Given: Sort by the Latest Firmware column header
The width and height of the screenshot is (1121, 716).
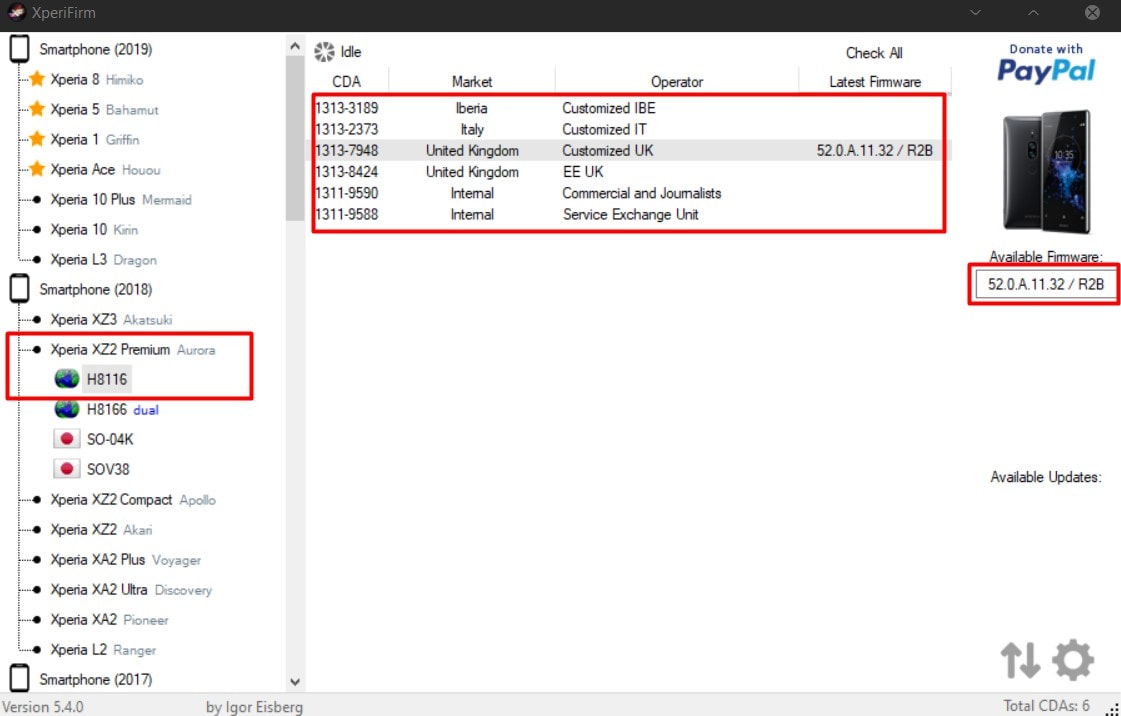Looking at the screenshot, I should 875,81.
